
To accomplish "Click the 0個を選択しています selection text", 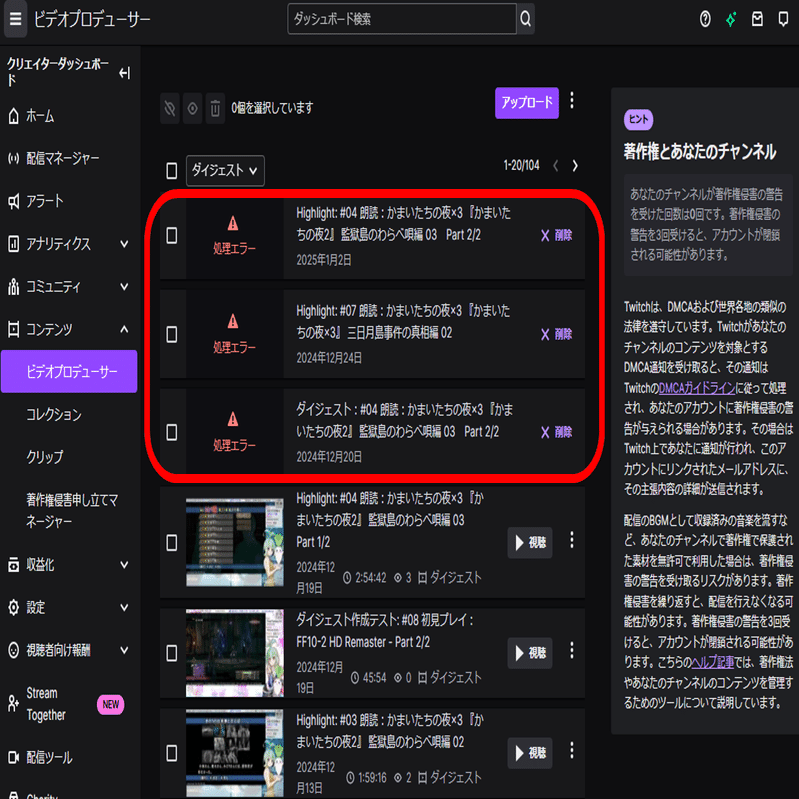I will (x=272, y=108).
